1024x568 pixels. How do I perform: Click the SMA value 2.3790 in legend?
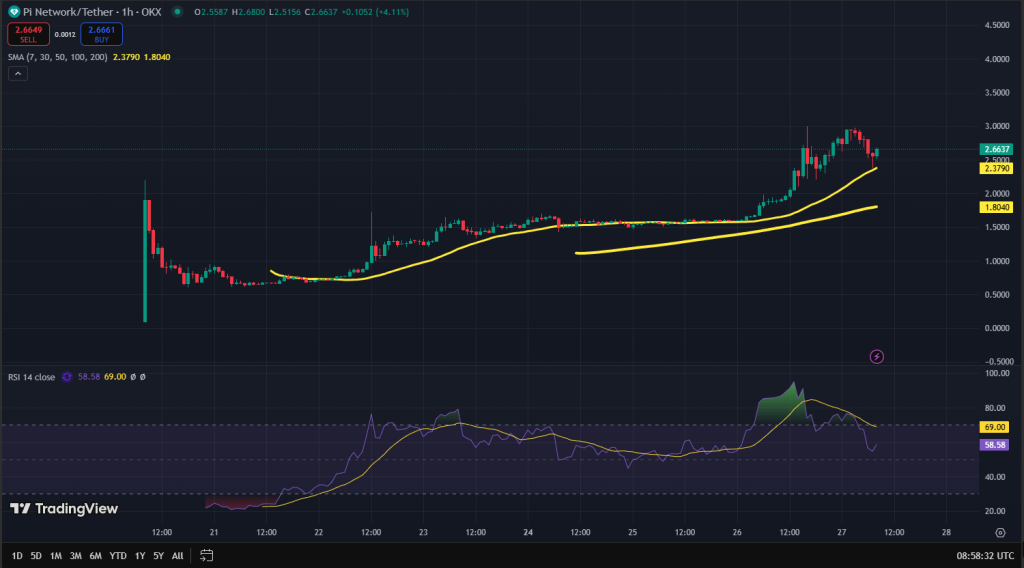click(126, 57)
